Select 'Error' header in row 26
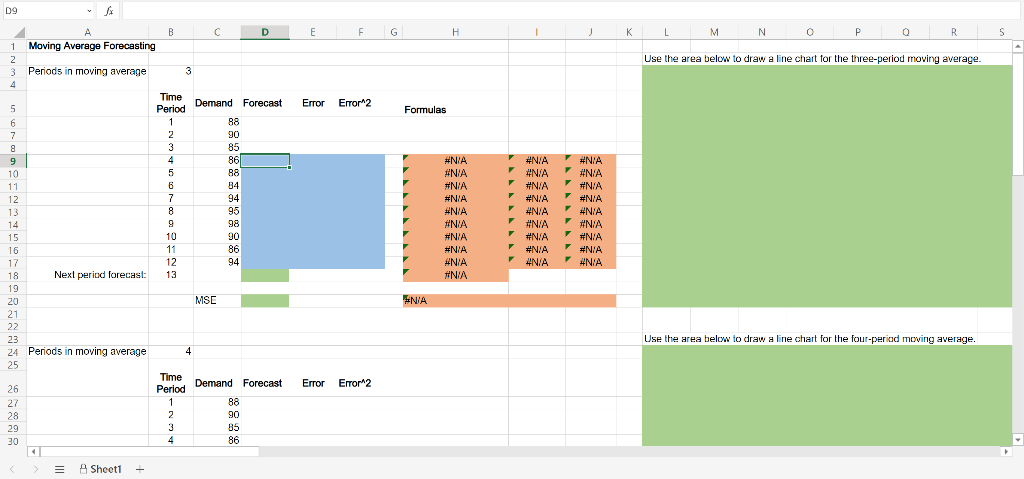This screenshot has height=479, width=1024. 313,384
